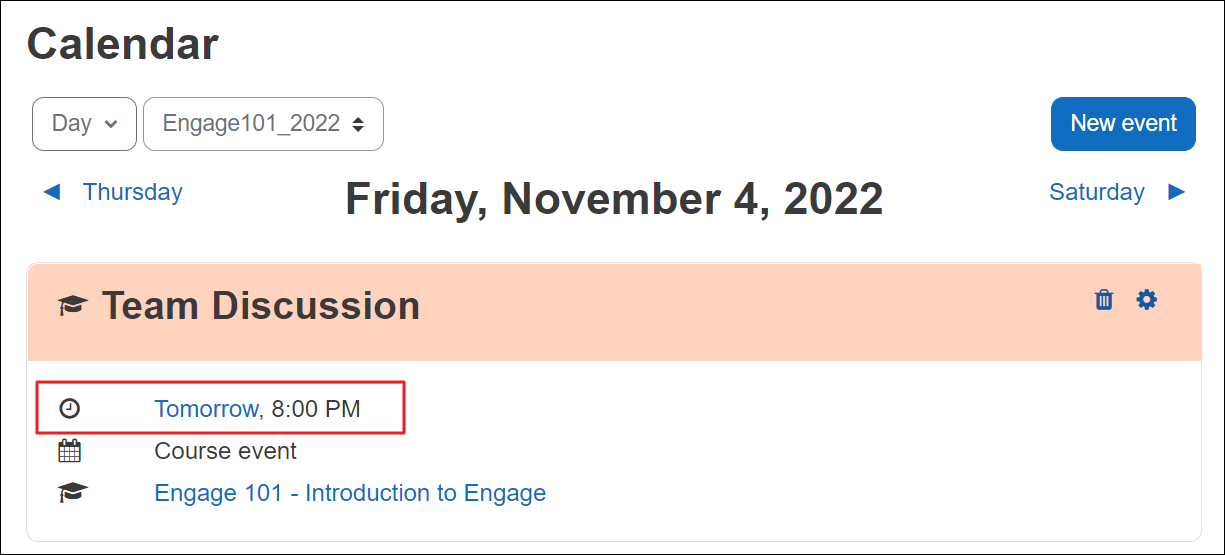Click the Team Discussion event title
This screenshot has width=1225, height=555.
(261, 306)
